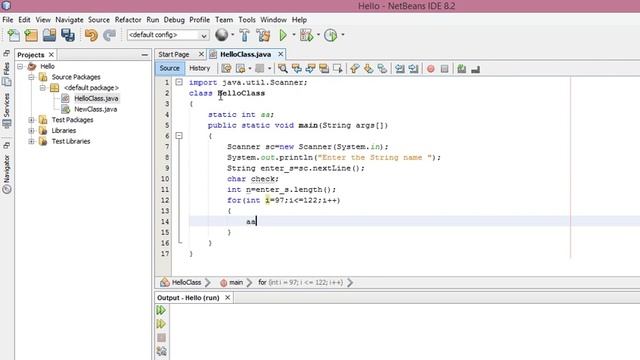Click the Comment code icon
This screenshot has width=640, height=360.
[462, 69]
